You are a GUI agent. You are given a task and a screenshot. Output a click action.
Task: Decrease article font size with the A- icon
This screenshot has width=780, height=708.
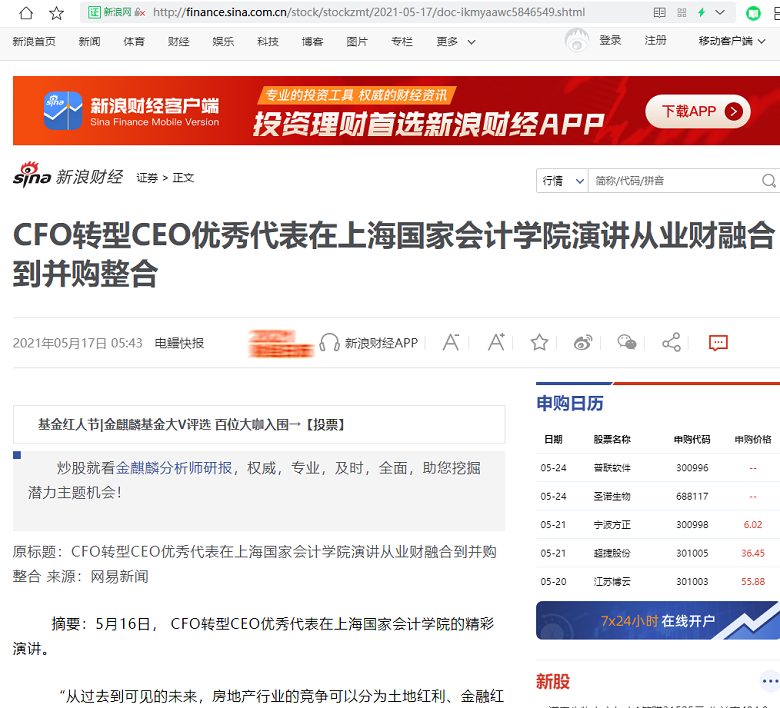(x=451, y=343)
